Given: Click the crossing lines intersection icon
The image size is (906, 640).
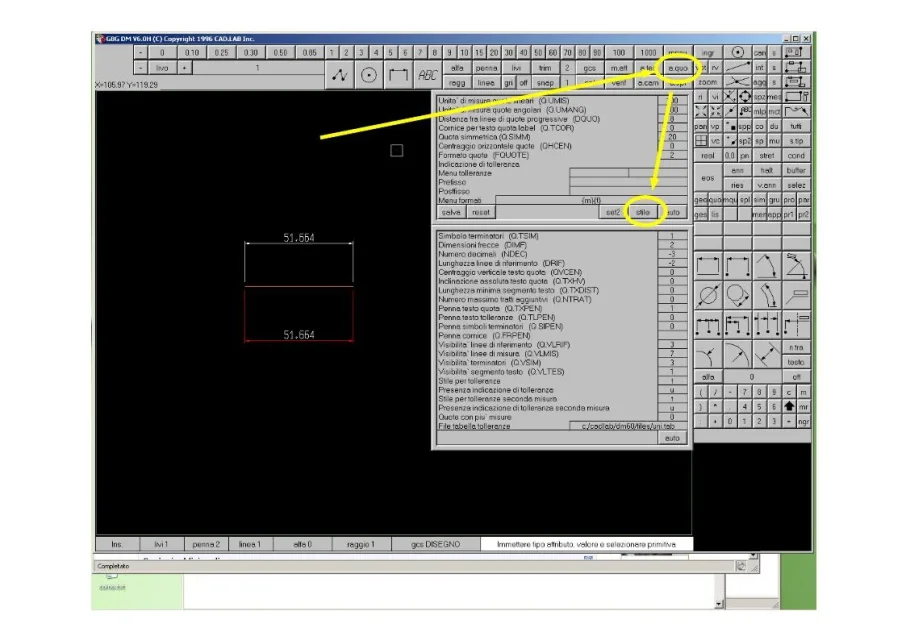Looking at the screenshot, I should 737,82.
